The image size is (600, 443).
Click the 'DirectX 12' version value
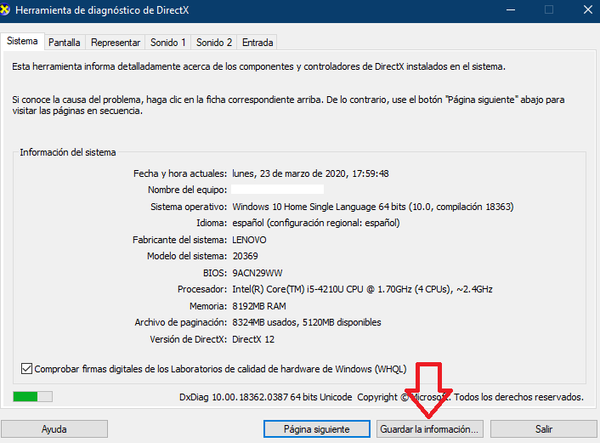(253, 339)
